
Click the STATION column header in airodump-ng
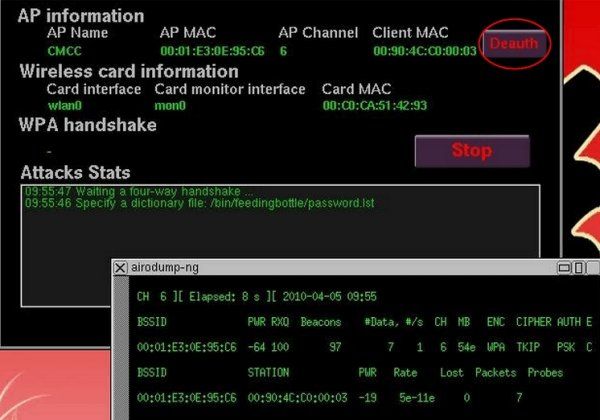click(x=268, y=373)
